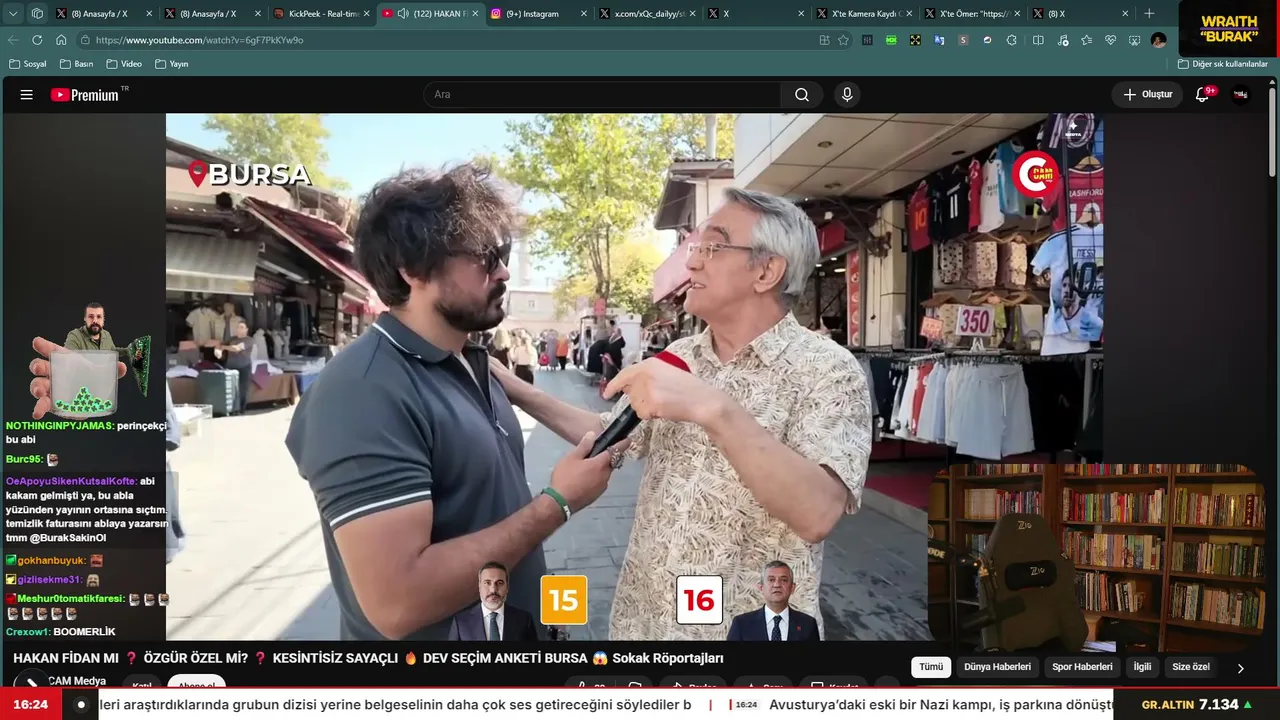Open YouTube notifications bell
The image size is (1280, 720).
click(1203, 95)
